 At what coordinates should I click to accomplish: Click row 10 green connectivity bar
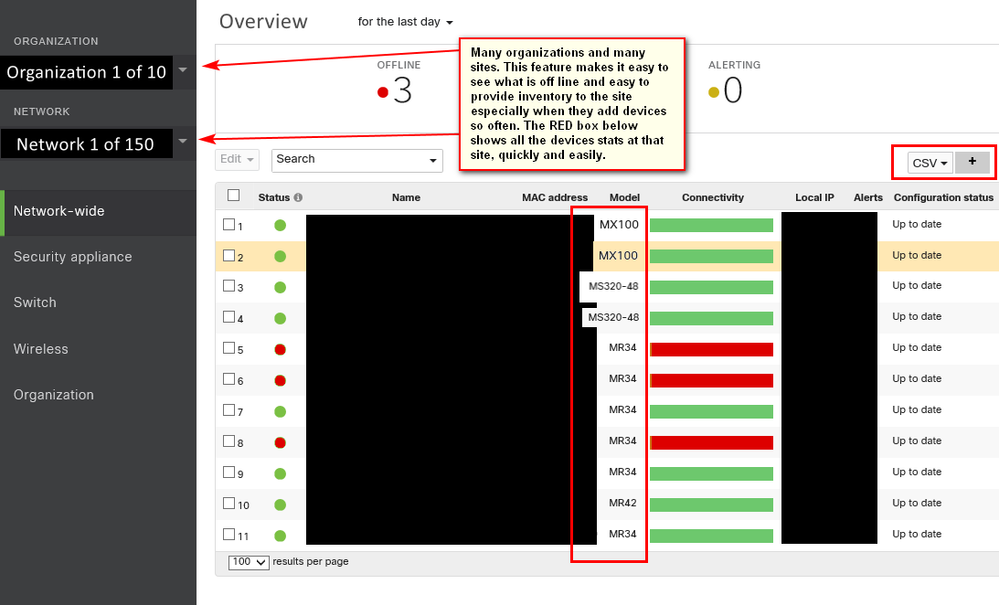[711, 505]
